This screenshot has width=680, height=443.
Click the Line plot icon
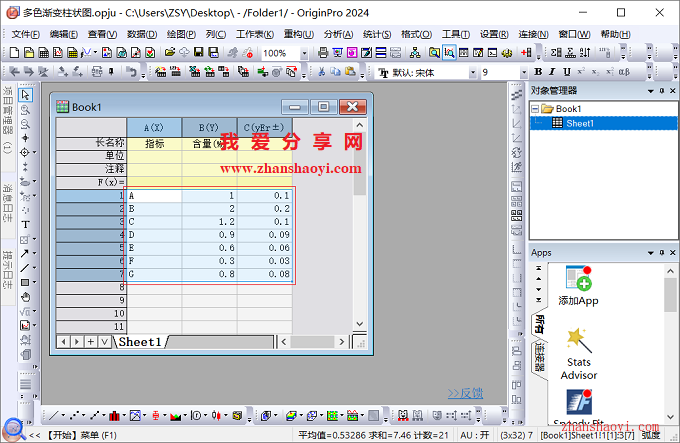tap(53, 416)
